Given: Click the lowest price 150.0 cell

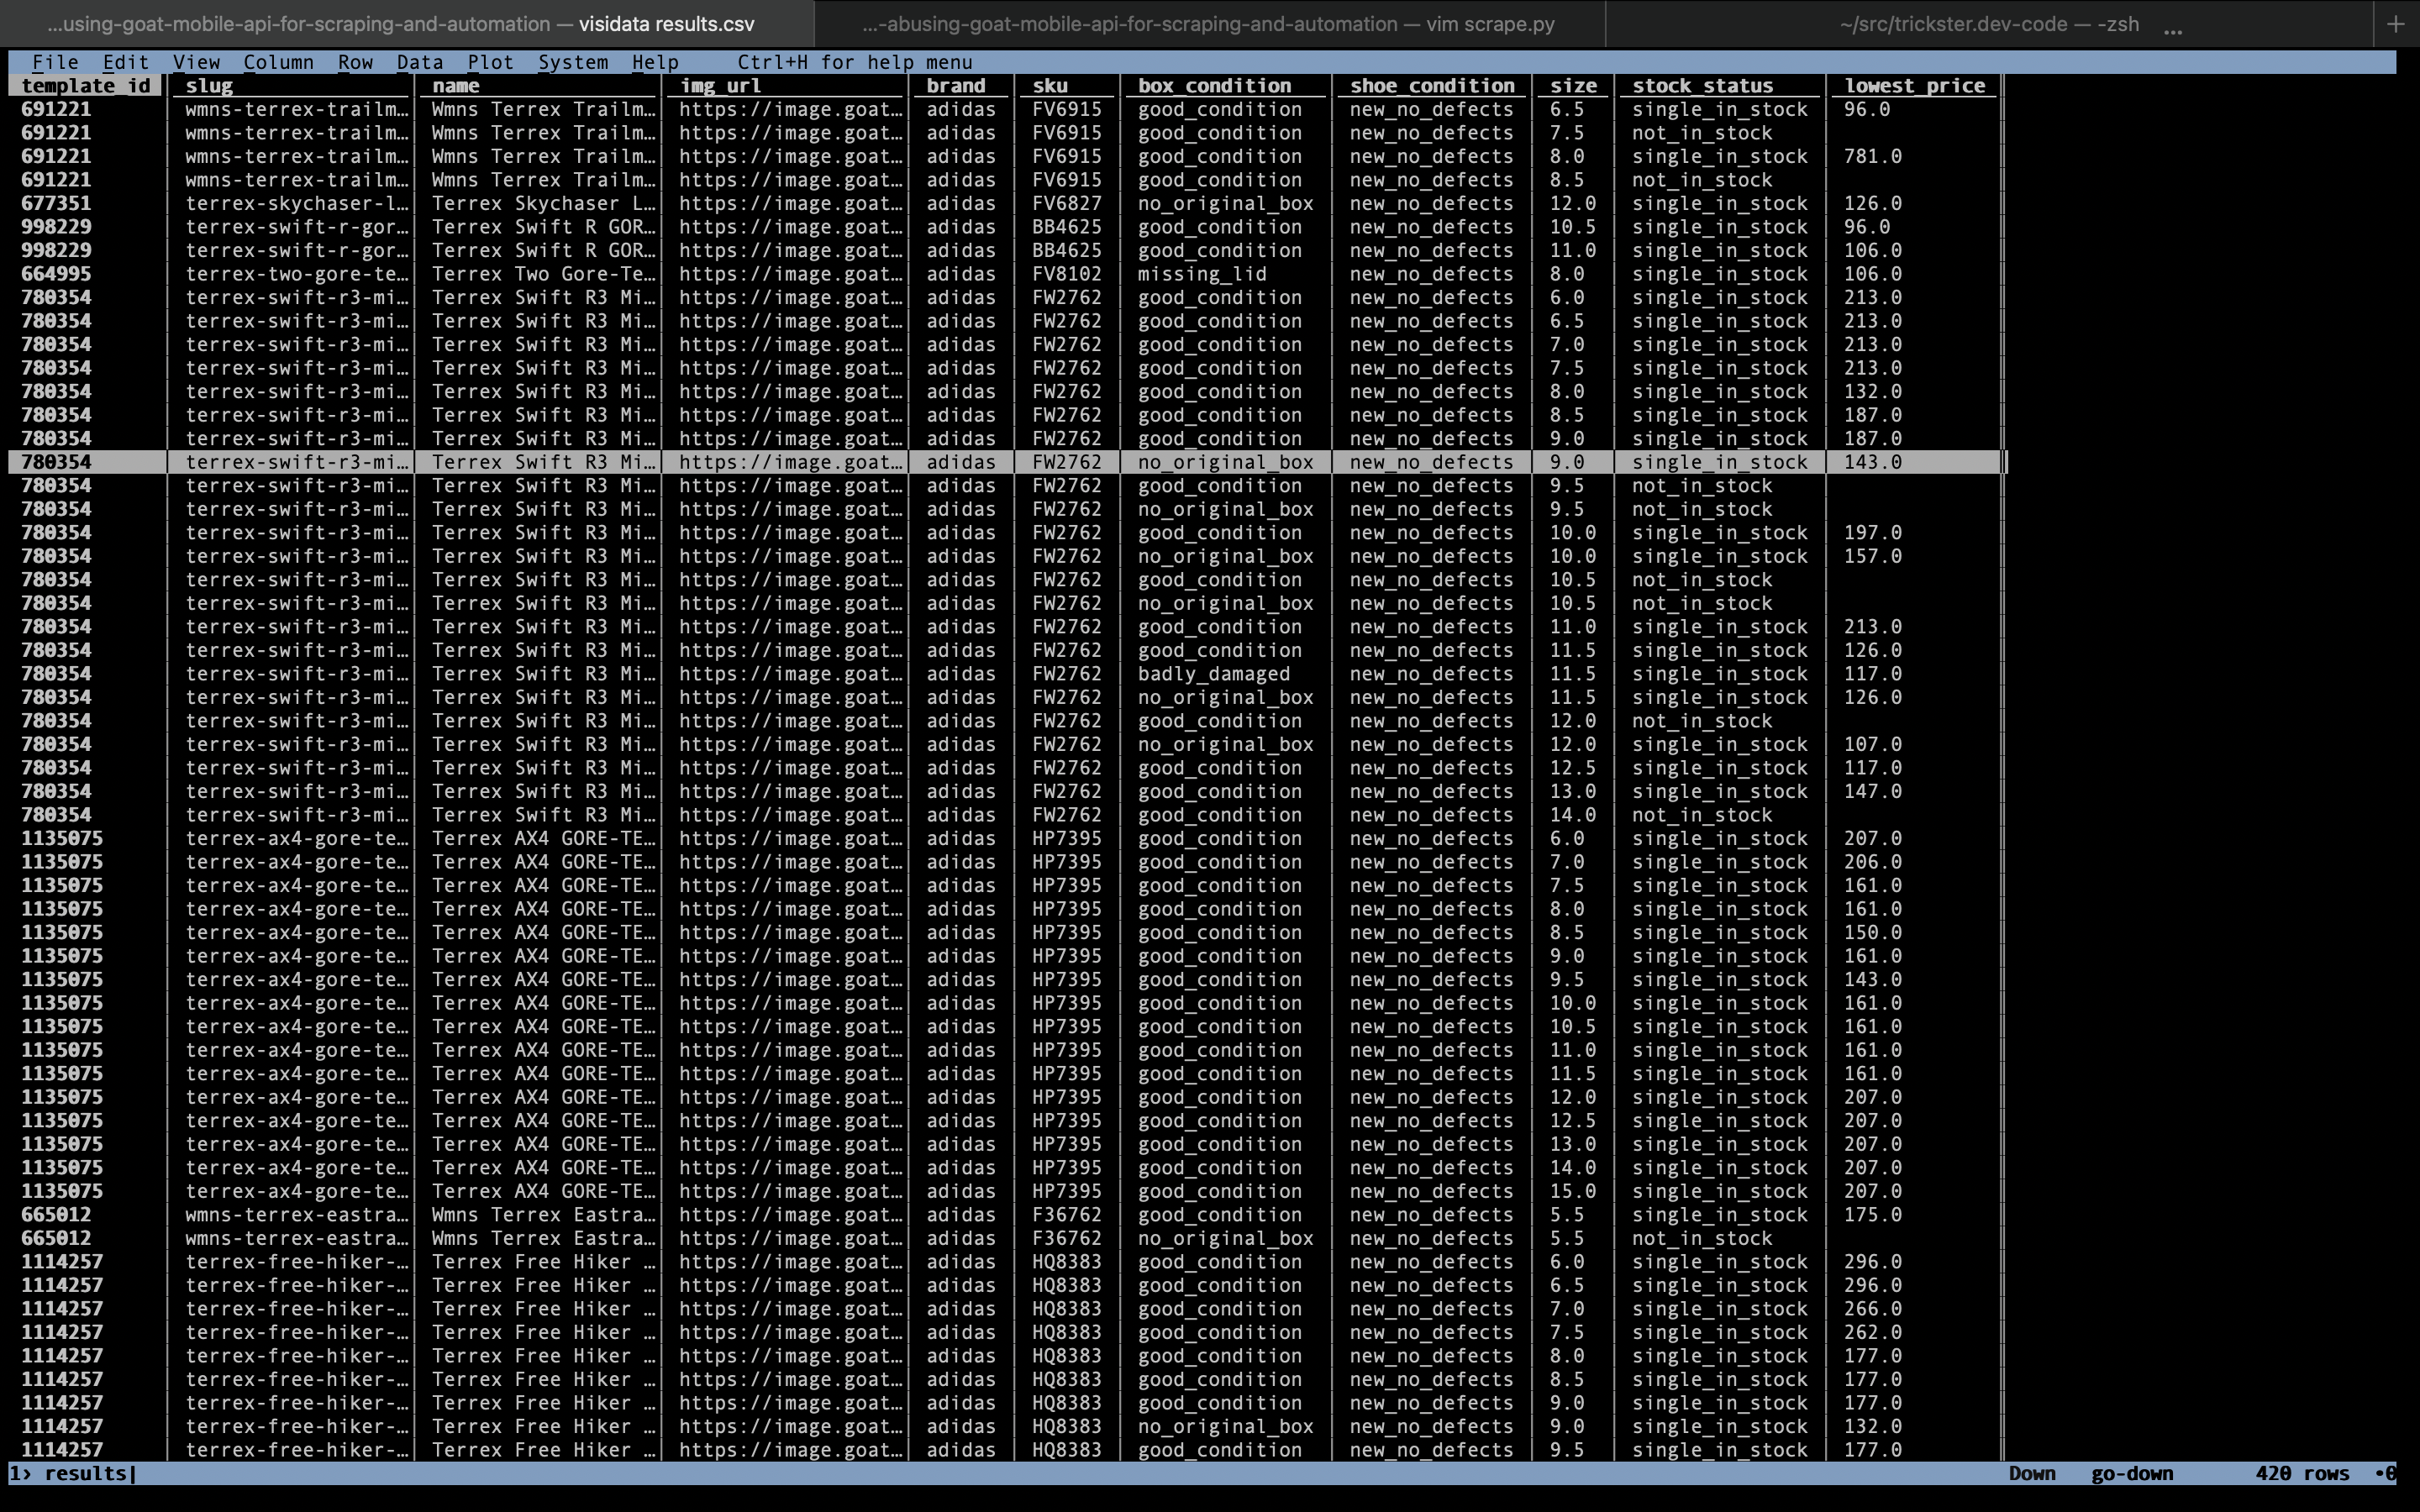Looking at the screenshot, I should point(1873,932).
